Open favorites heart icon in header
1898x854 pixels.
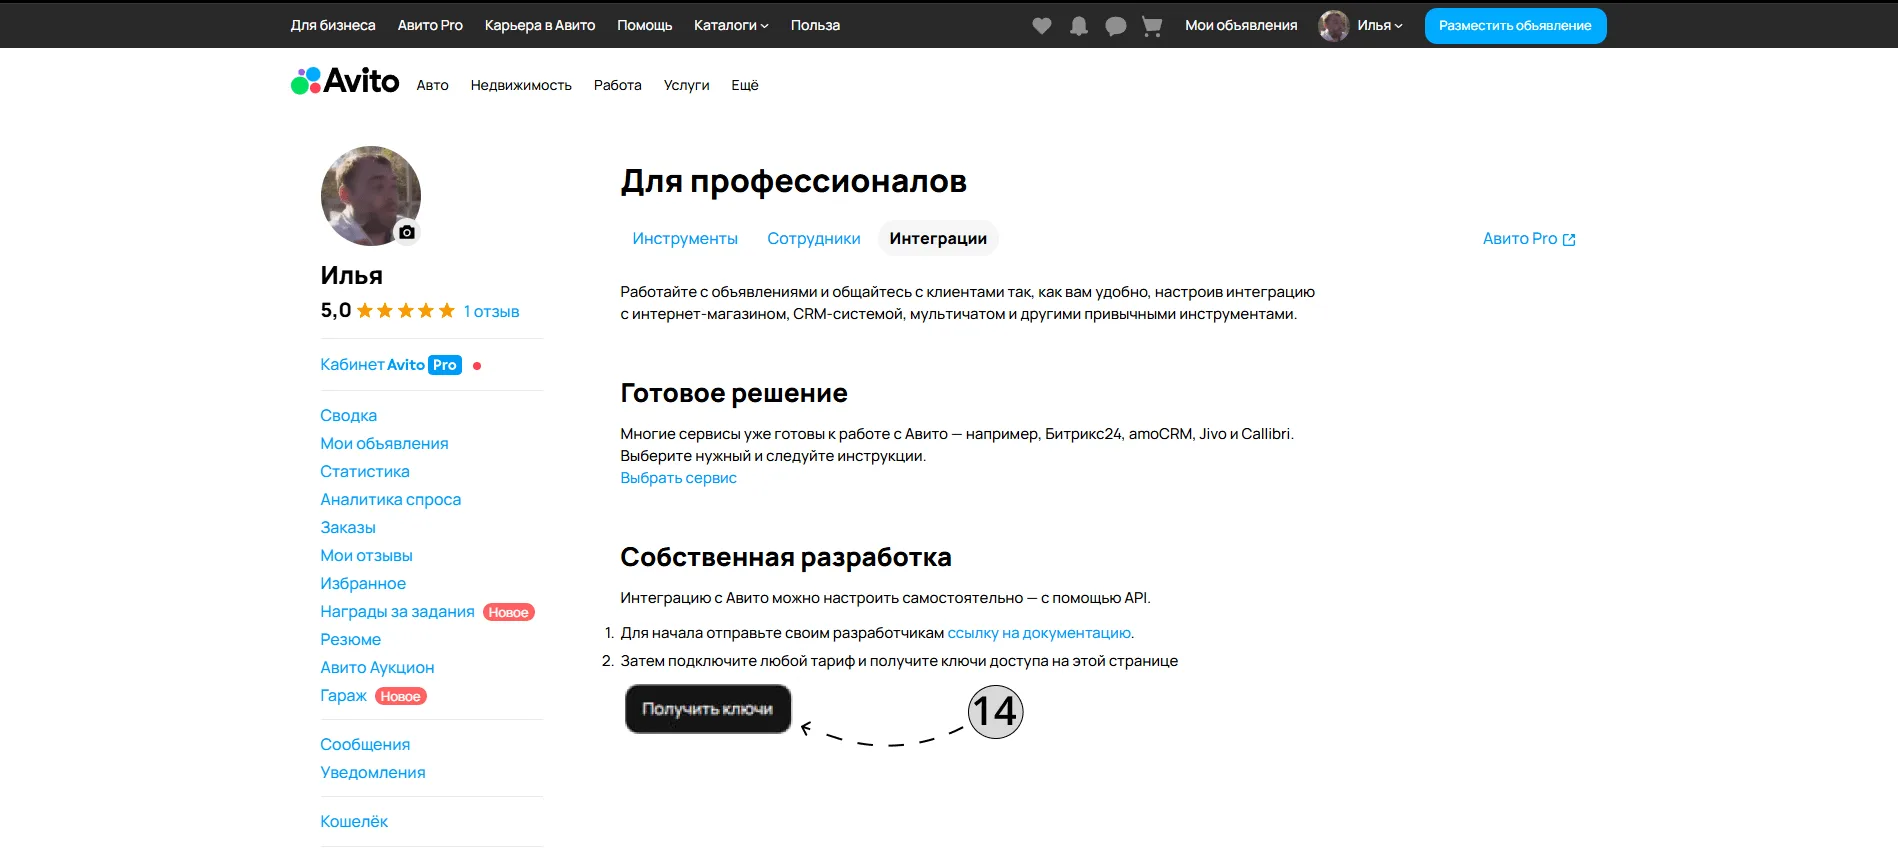(1042, 26)
